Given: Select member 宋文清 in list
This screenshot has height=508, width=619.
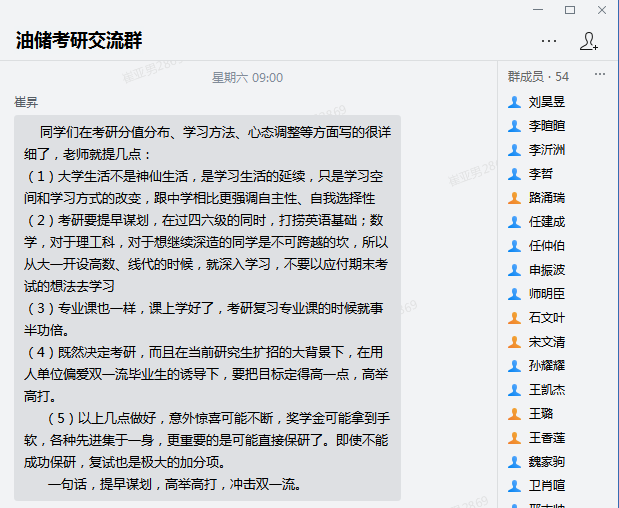Looking at the screenshot, I should click(547, 342).
